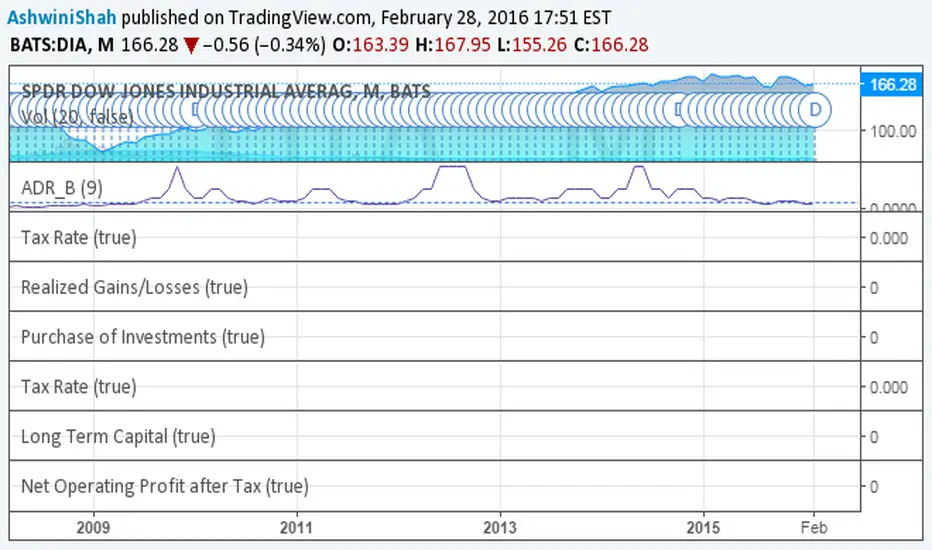
Task: Click the BATS:DIA, M symbol text
Action: [x=62, y=45]
